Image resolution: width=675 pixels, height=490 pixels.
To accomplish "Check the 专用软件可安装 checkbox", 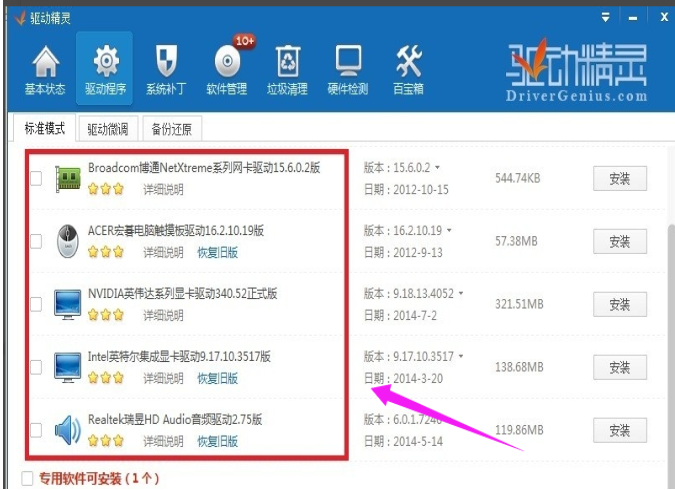I will tap(27, 478).
